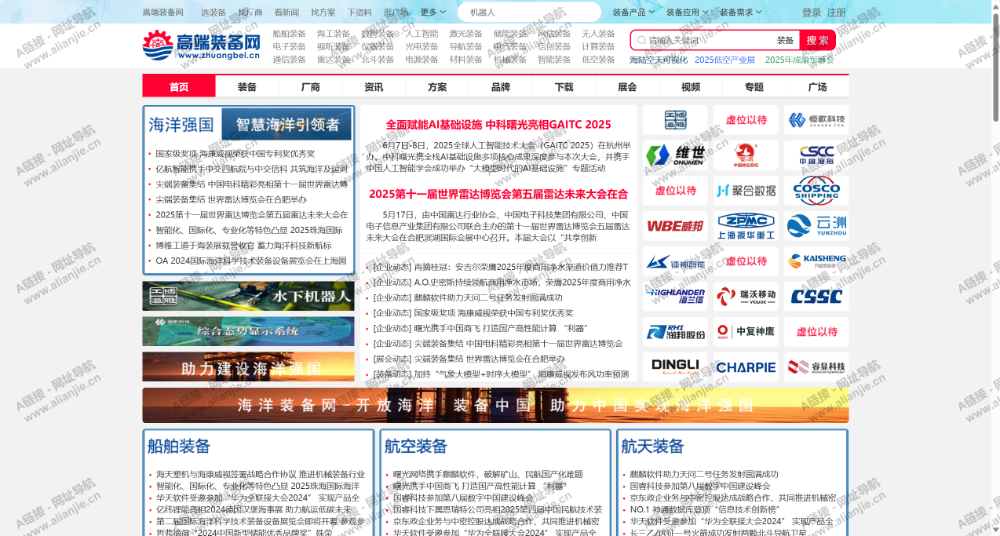
Task: Switch to the 专题 tab
Action: click(x=754, y=87)
